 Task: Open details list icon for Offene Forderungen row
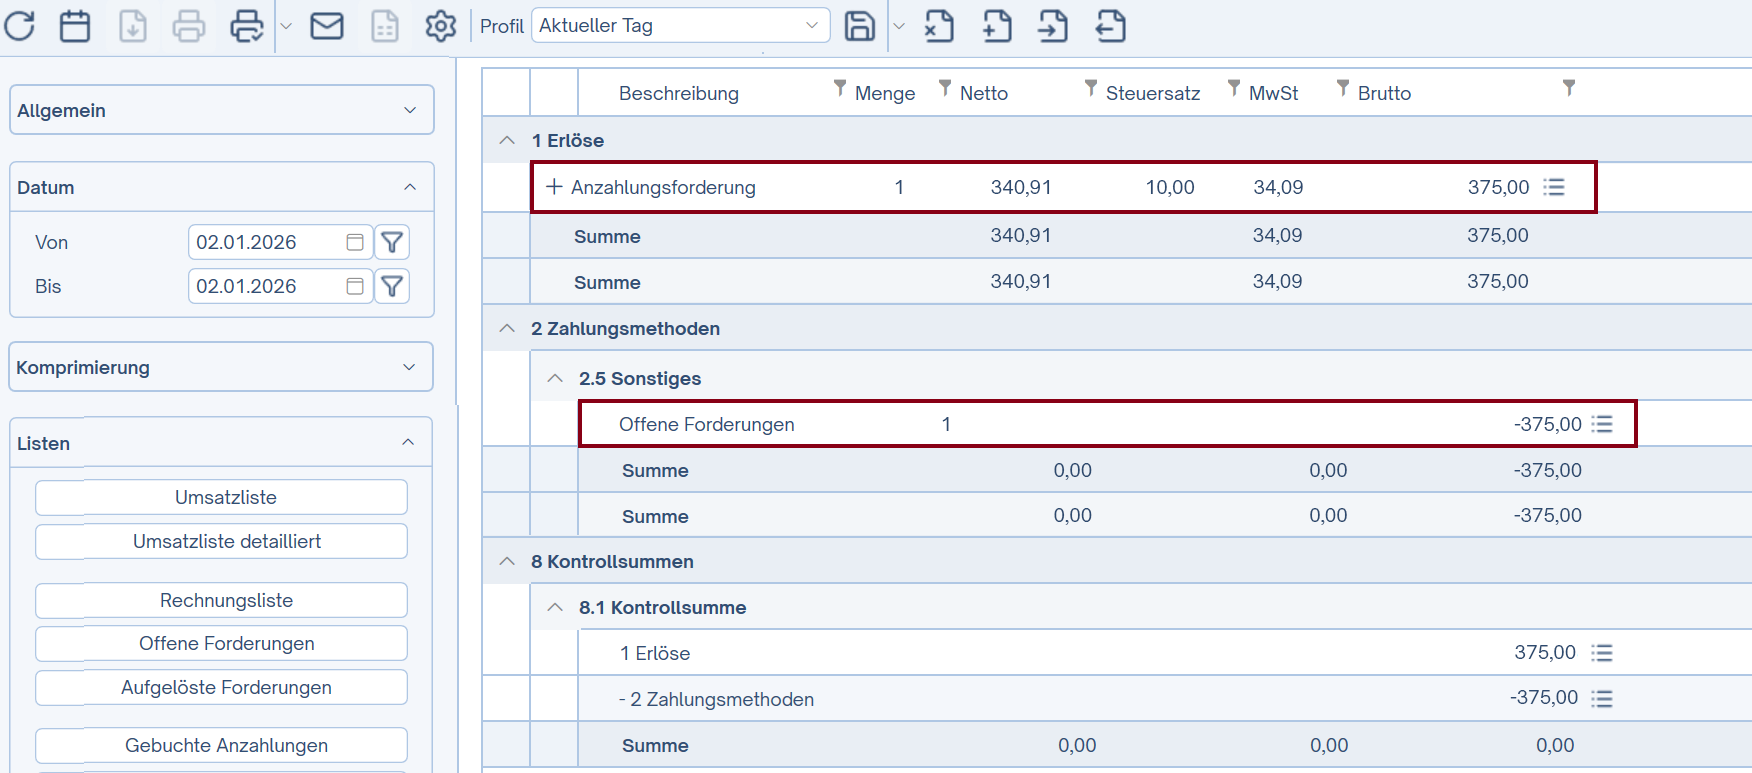pos(1602,424)
